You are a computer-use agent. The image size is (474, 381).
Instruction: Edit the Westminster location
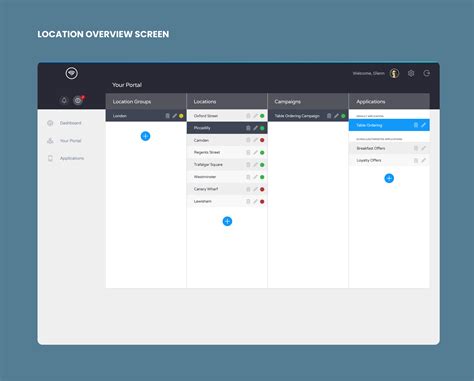tap(255, 177)
